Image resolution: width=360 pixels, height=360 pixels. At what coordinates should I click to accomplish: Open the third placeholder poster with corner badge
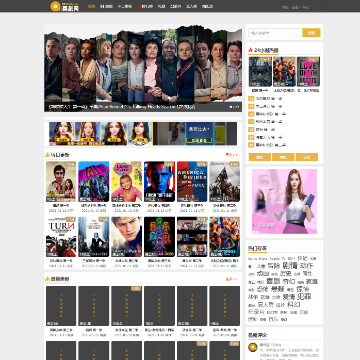(x=126, y=306)
